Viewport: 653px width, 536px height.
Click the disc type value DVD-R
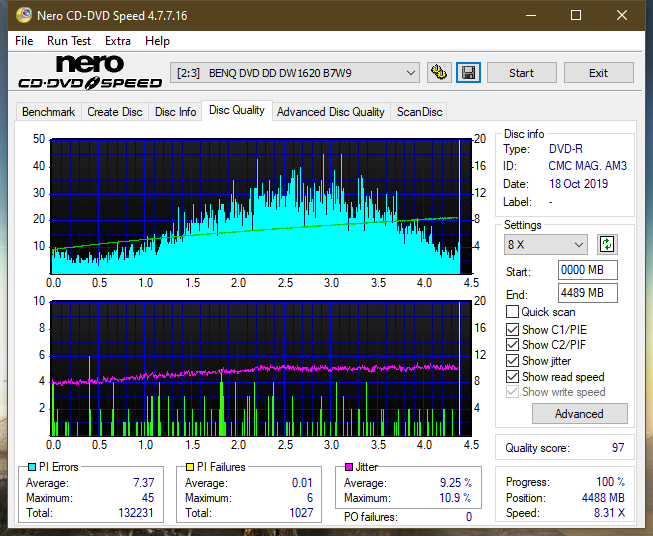point(566,149)
